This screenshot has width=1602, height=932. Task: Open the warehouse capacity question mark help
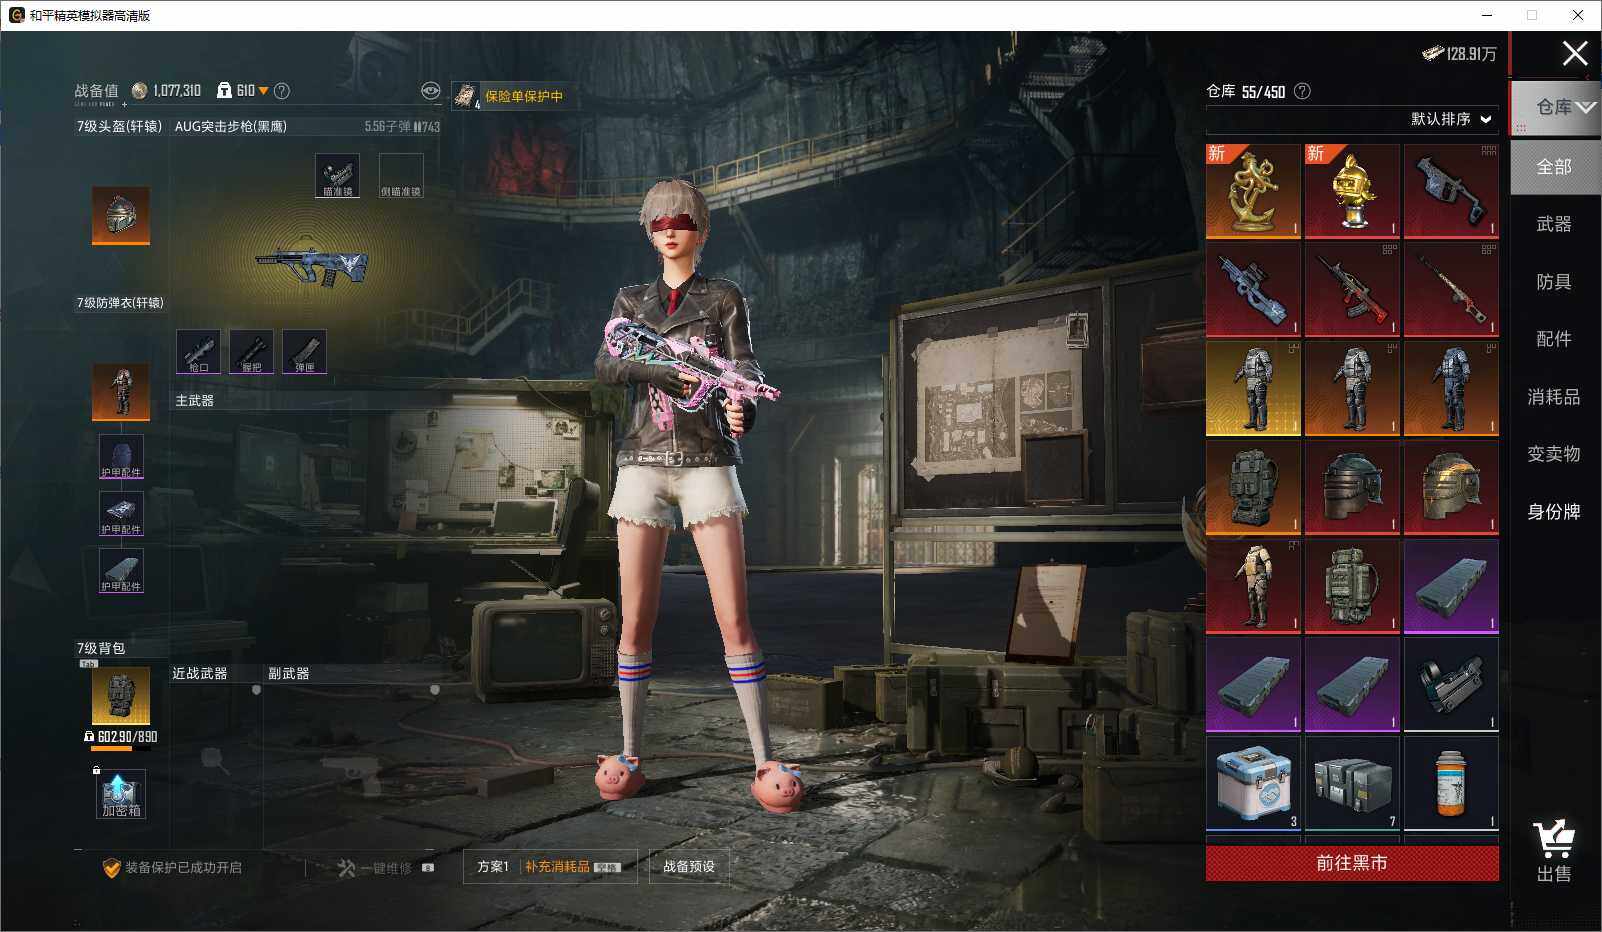click(x=1302, y=91)
